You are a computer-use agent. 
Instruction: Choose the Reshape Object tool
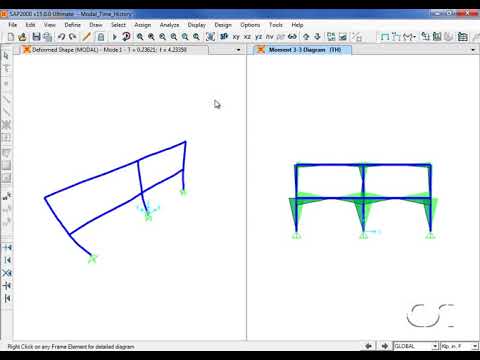pos(6,69)
